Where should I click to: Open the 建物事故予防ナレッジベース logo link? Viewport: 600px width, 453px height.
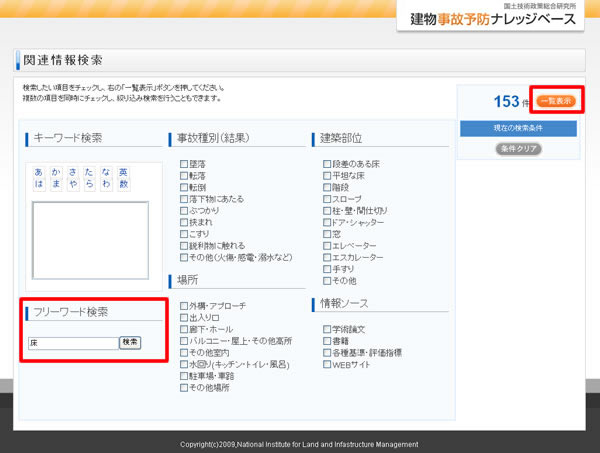point(492,18)
